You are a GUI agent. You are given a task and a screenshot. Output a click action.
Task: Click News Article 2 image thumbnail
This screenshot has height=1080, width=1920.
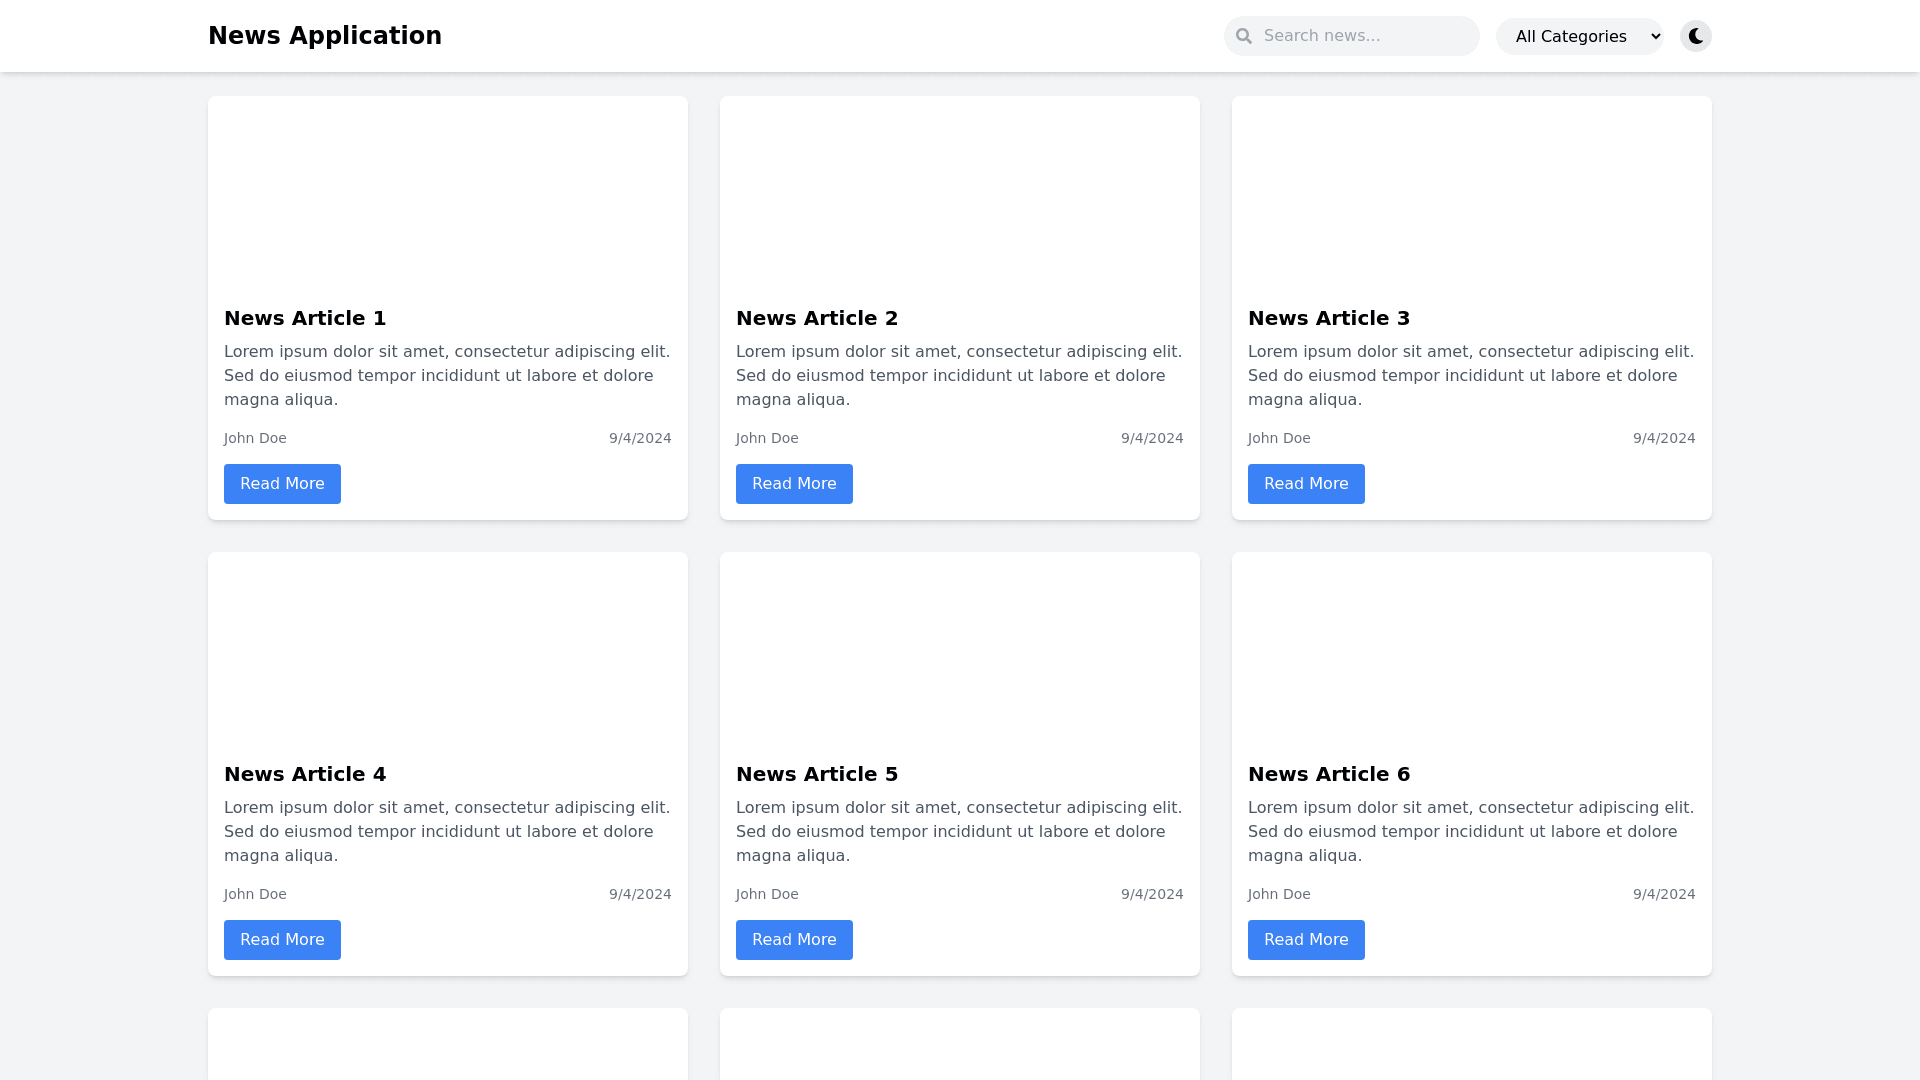coord(960,192)
